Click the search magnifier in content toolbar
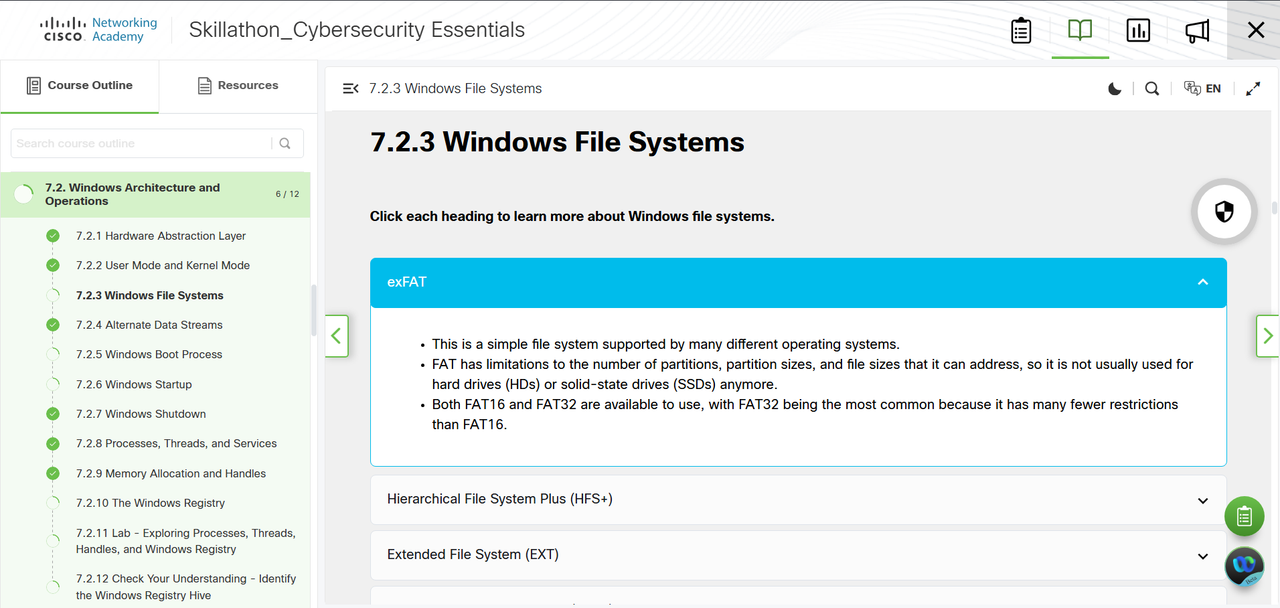 (x=1152, y=88)
